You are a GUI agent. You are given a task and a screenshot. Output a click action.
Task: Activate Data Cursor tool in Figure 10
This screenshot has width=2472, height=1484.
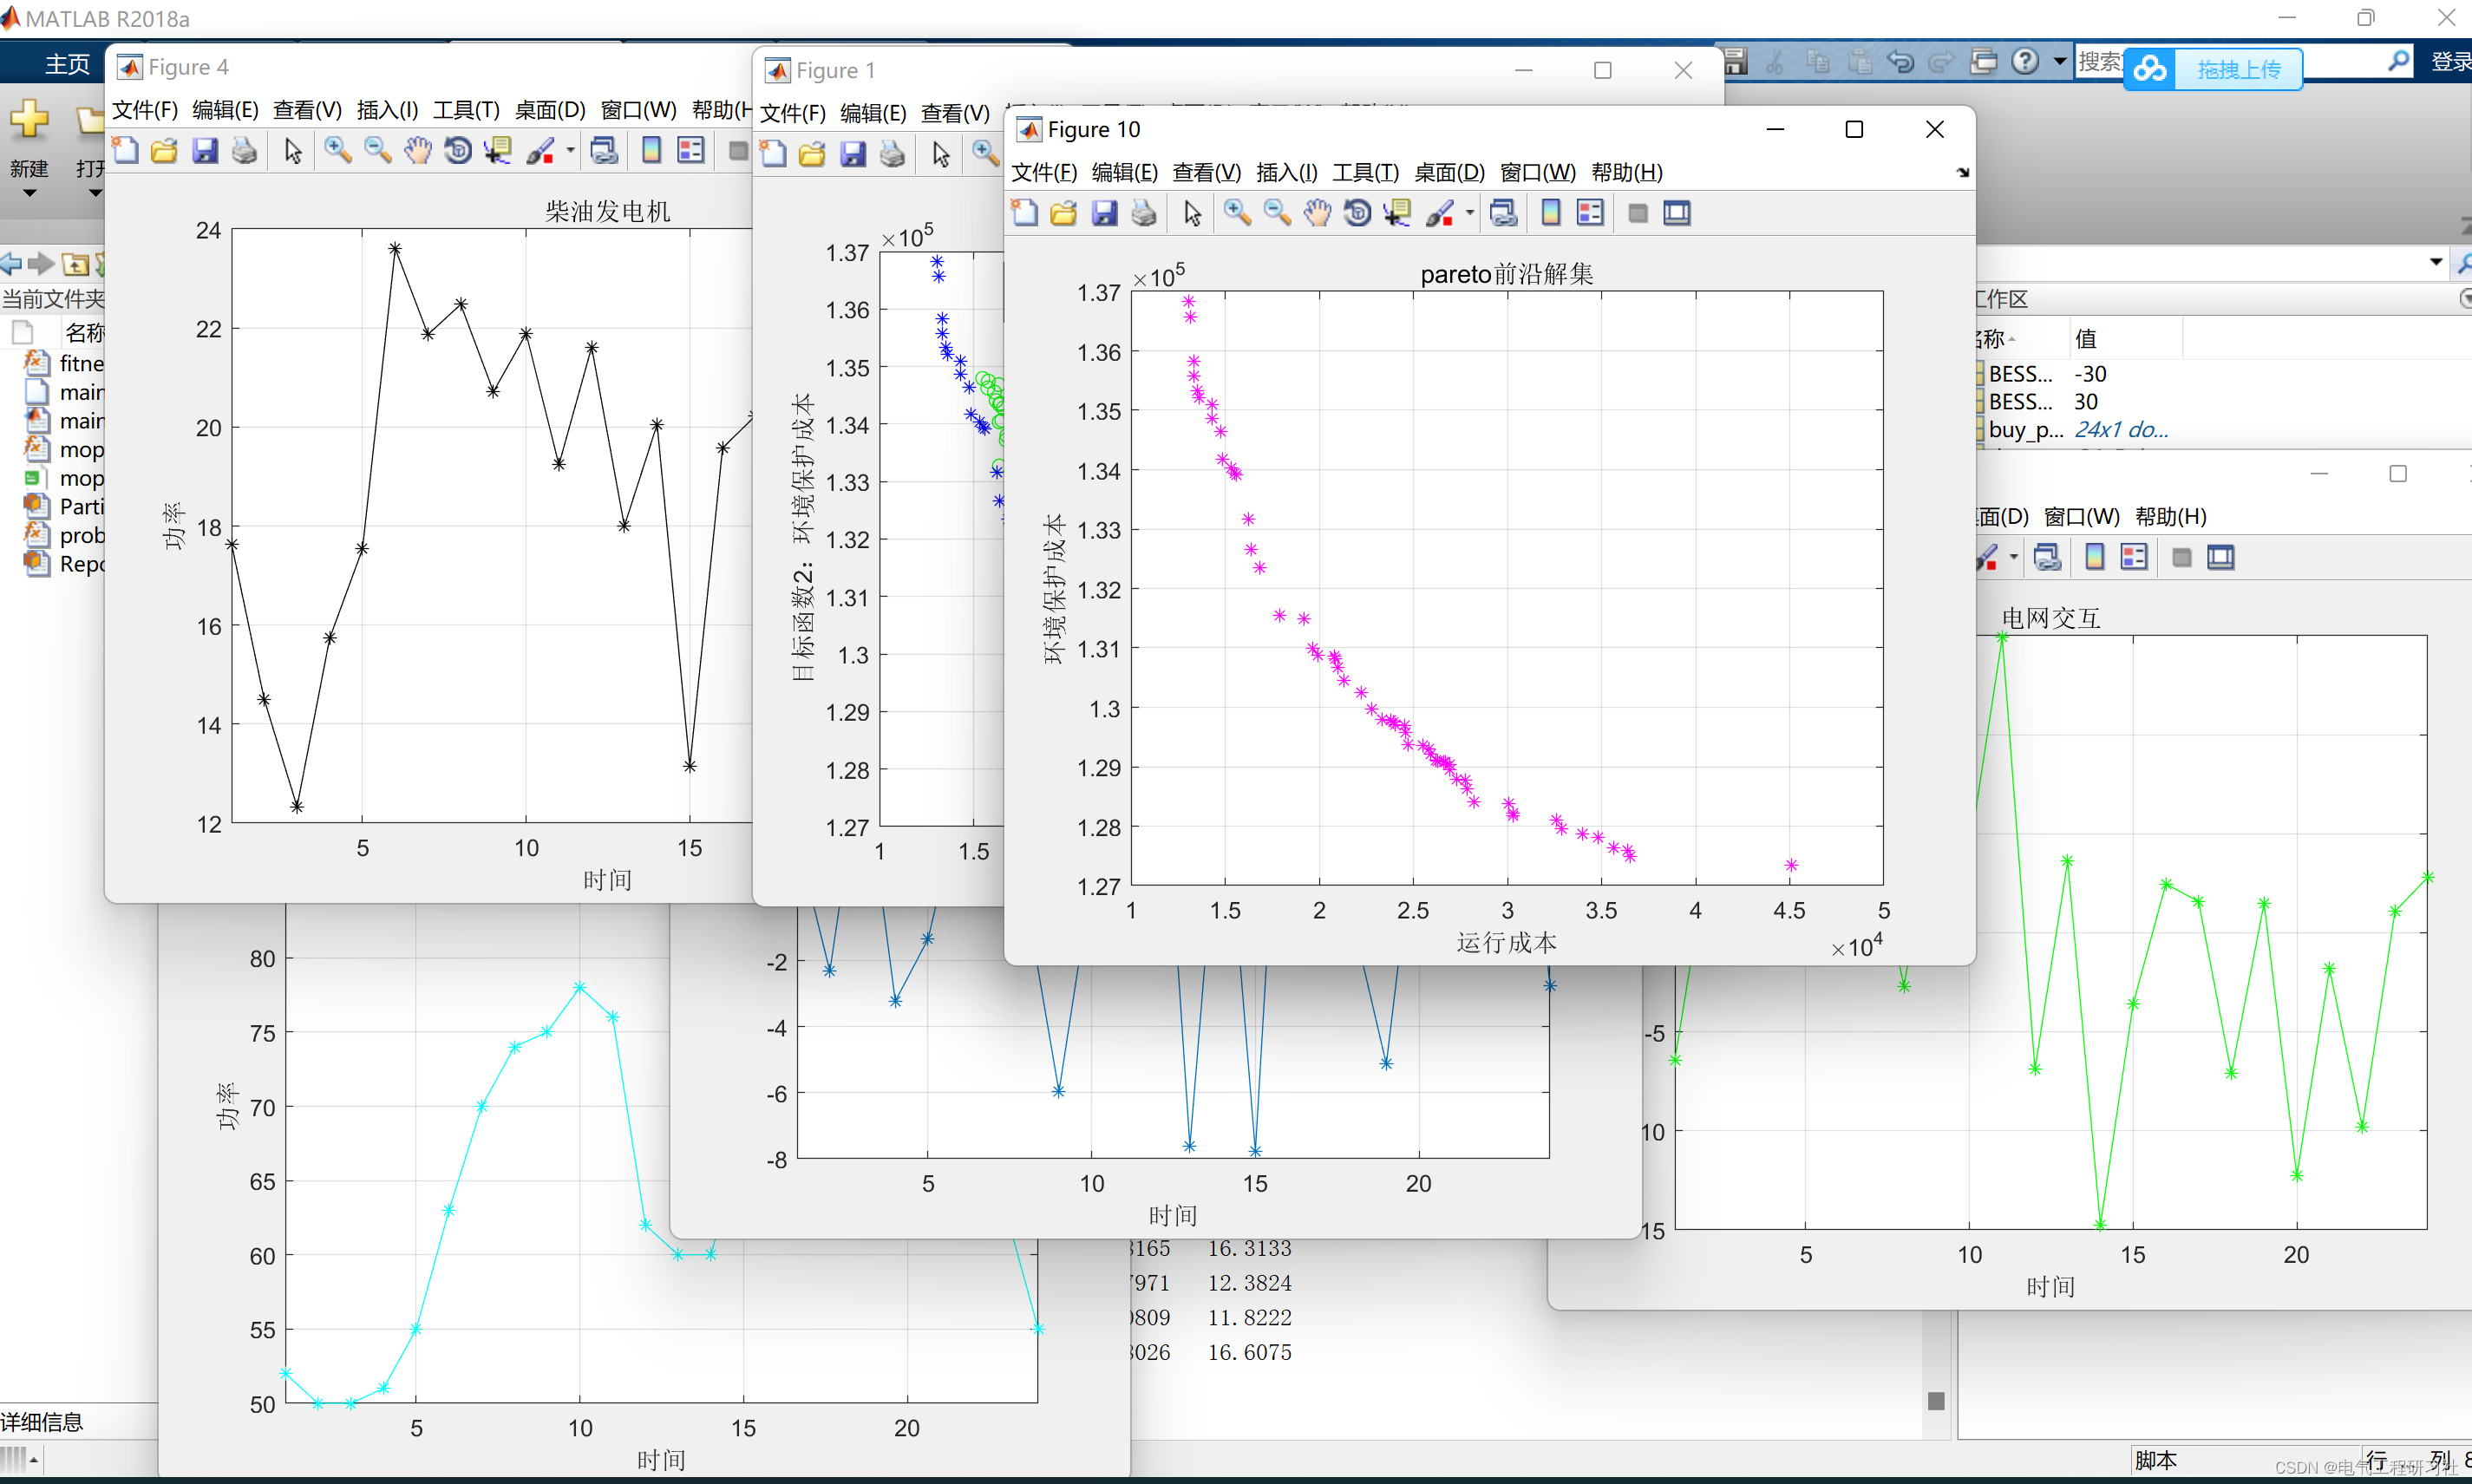point(1397,213)
